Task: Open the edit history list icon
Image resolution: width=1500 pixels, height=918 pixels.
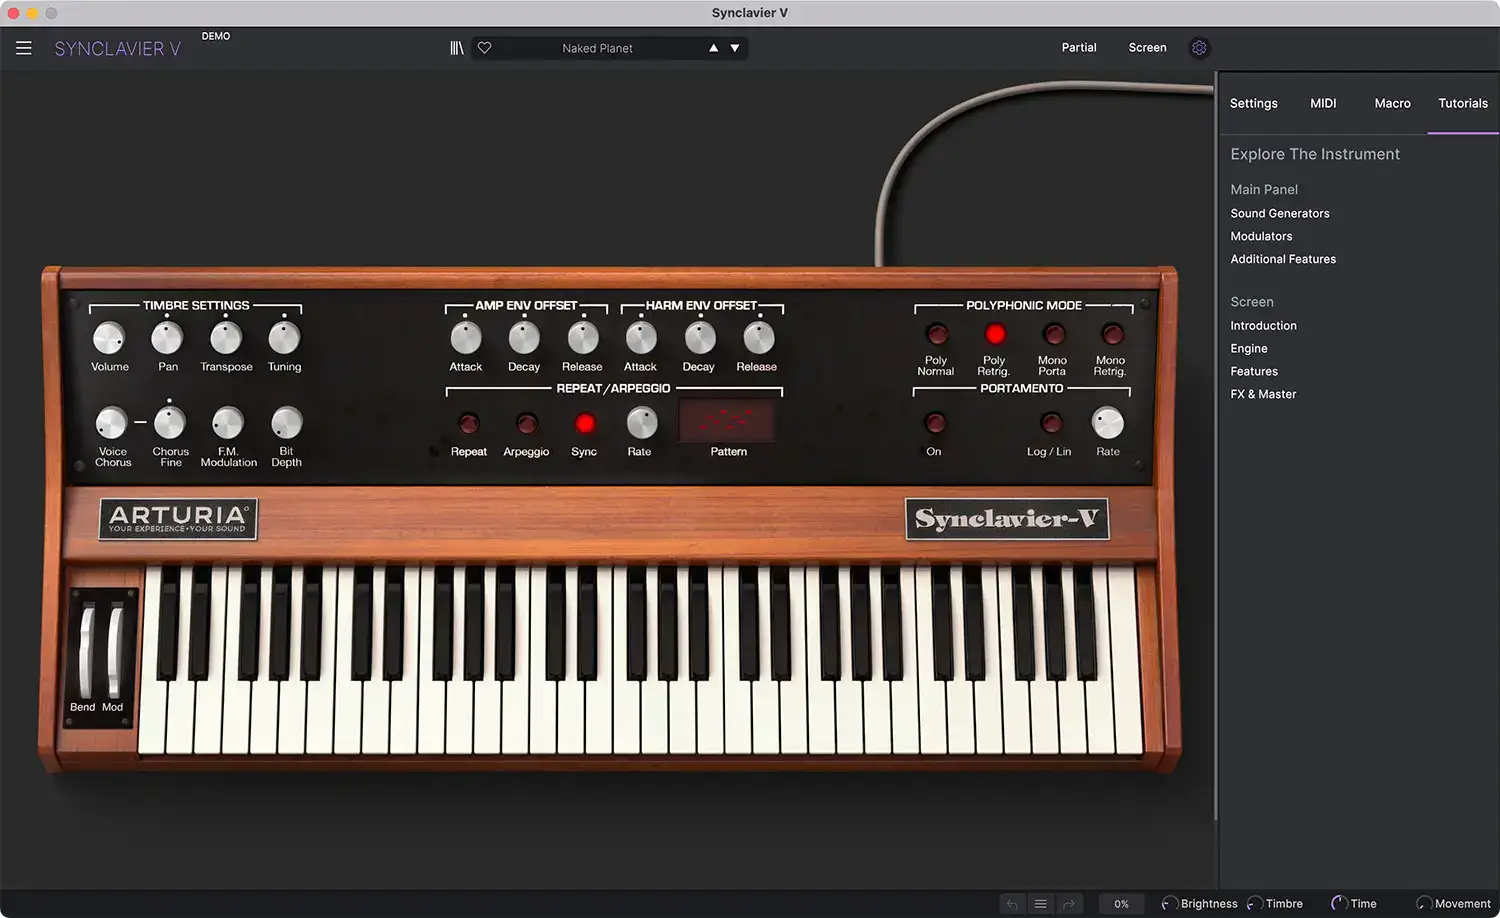Action: [x=1040, y=903]
